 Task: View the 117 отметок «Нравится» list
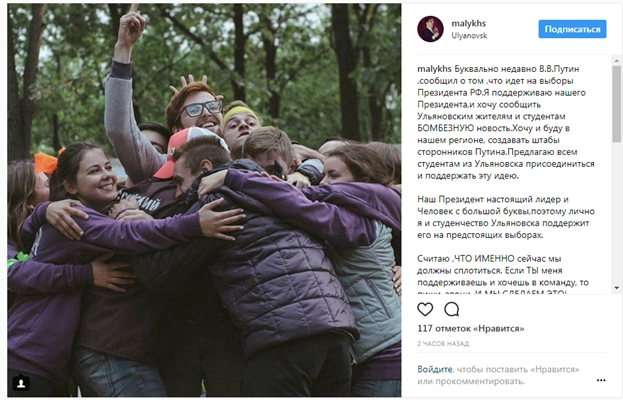470,329
